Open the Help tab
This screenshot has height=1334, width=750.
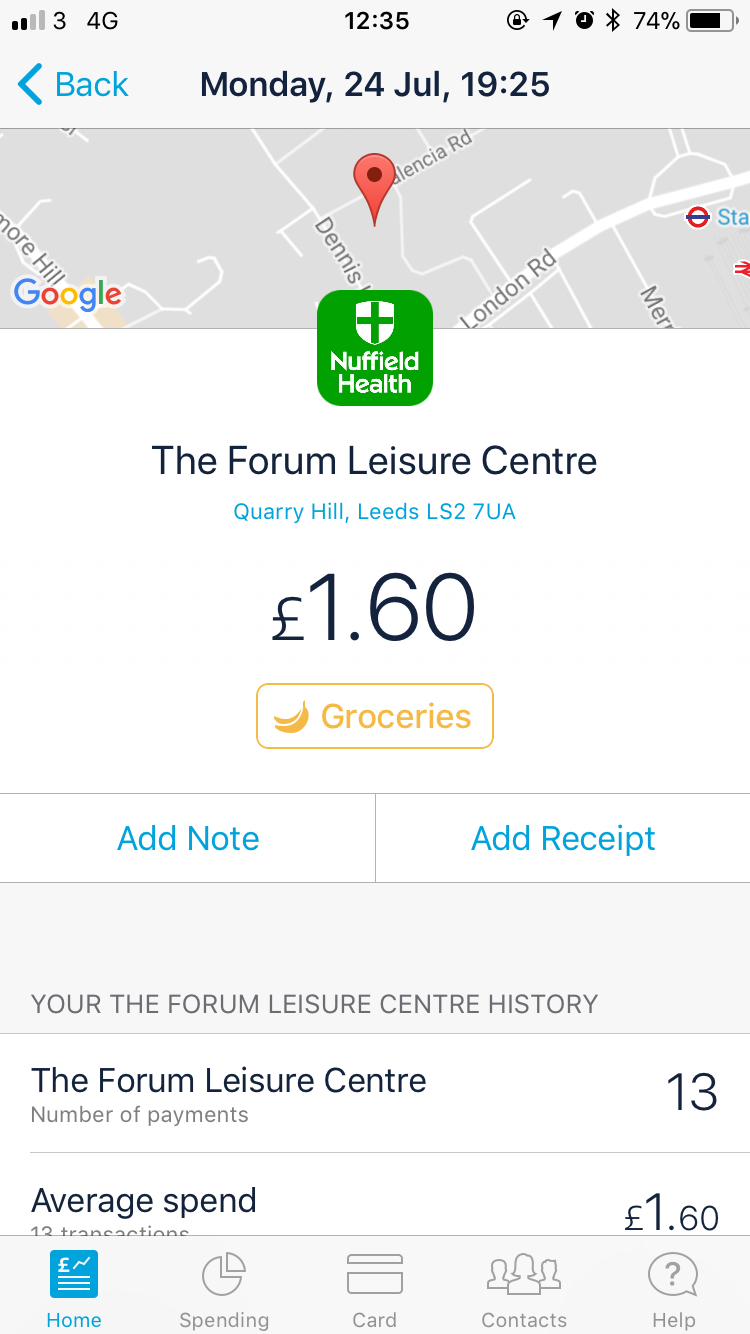tap(673, 1290)
